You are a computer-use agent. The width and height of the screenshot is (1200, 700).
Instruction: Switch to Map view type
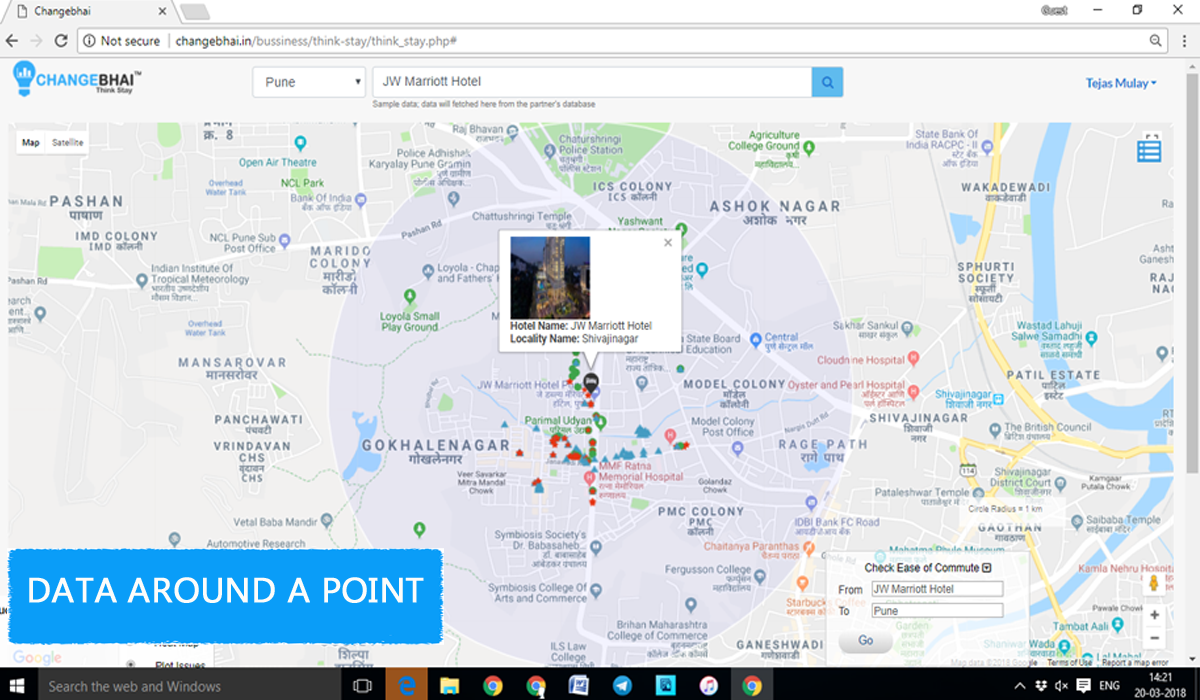[31, 143]
